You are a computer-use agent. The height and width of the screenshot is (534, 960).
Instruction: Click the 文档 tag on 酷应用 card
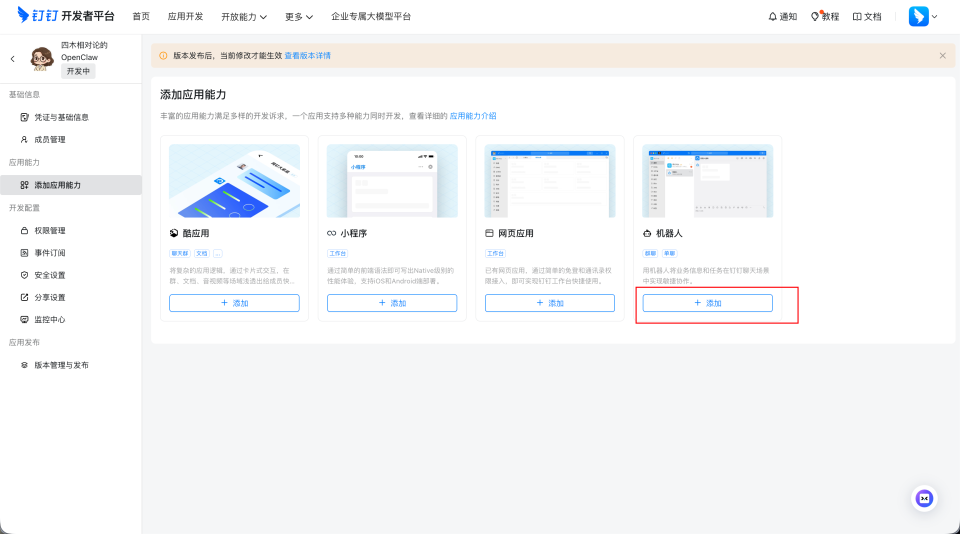pos(202,254)
